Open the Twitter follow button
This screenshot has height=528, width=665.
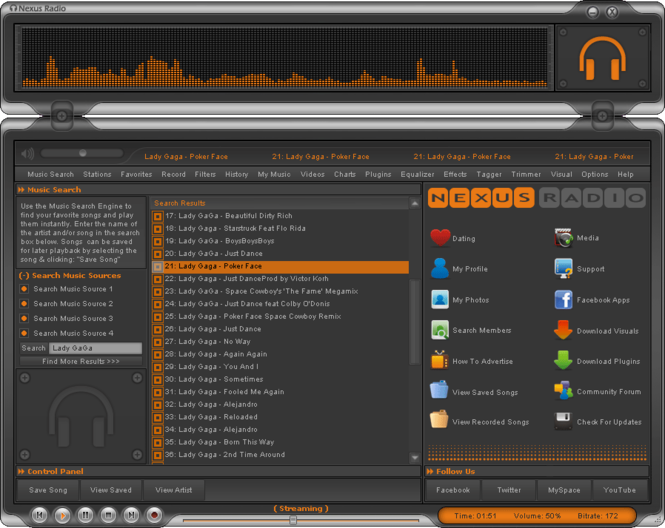509,490
